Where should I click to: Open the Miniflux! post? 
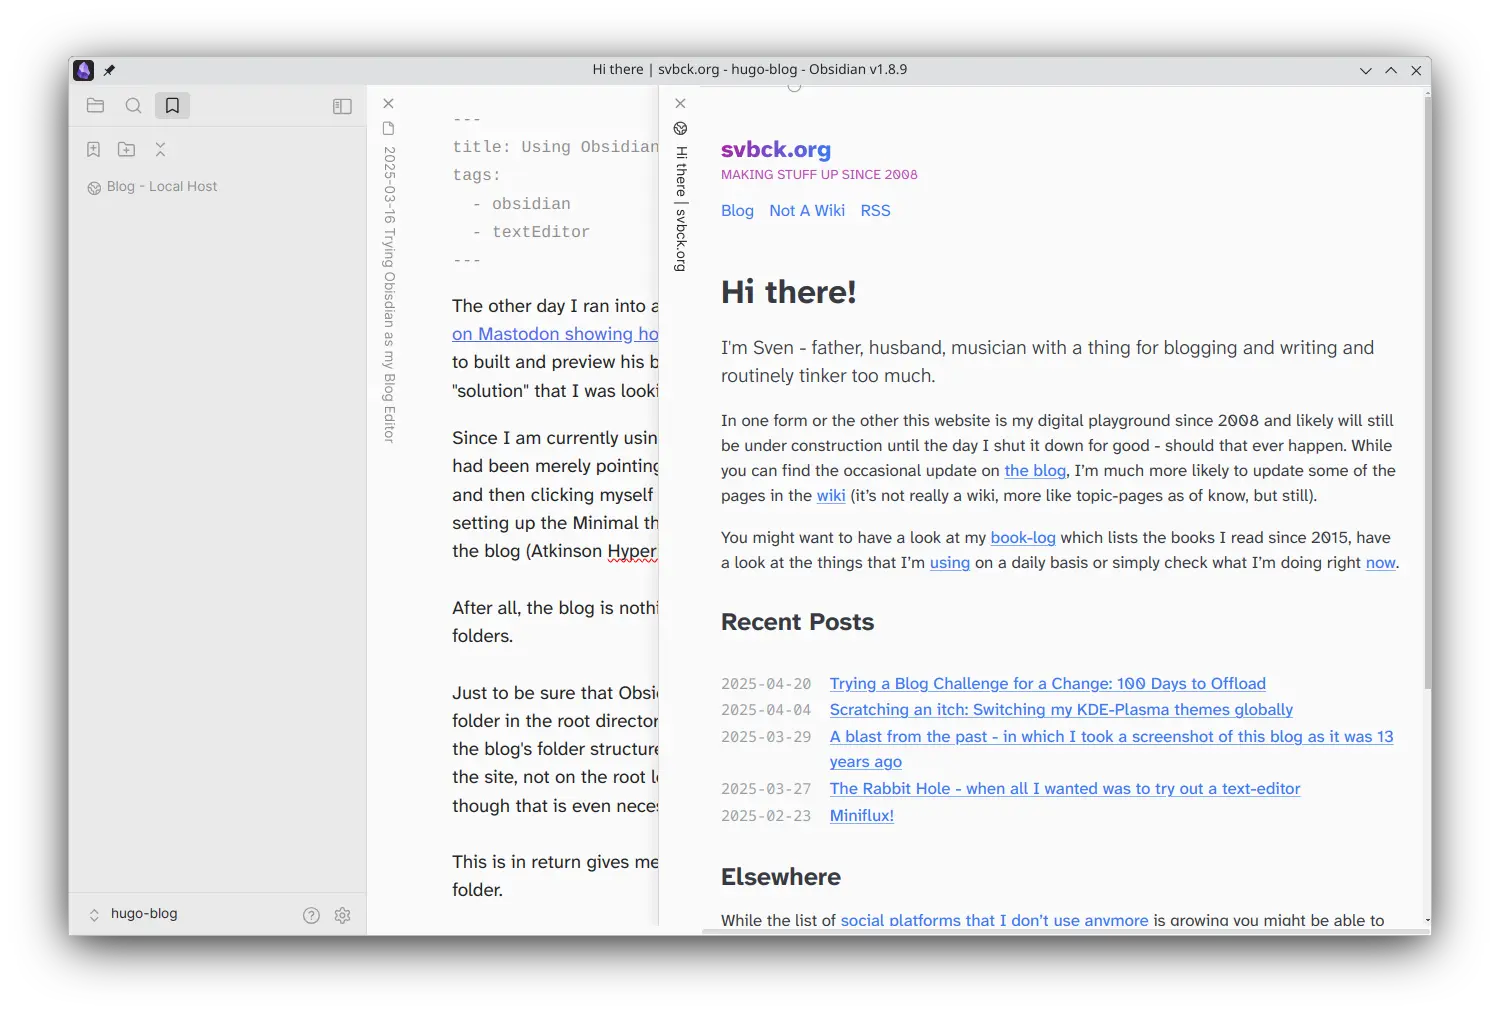click(x=861, y=816)
